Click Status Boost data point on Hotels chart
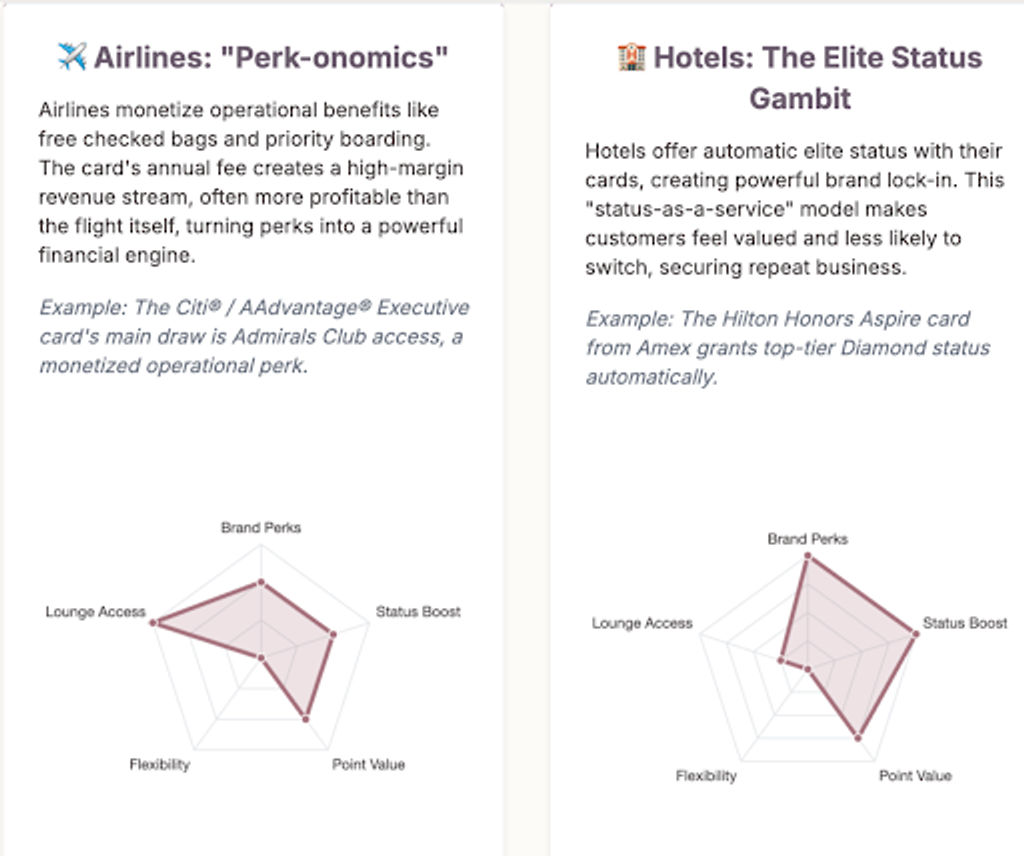 click(915, 634)
